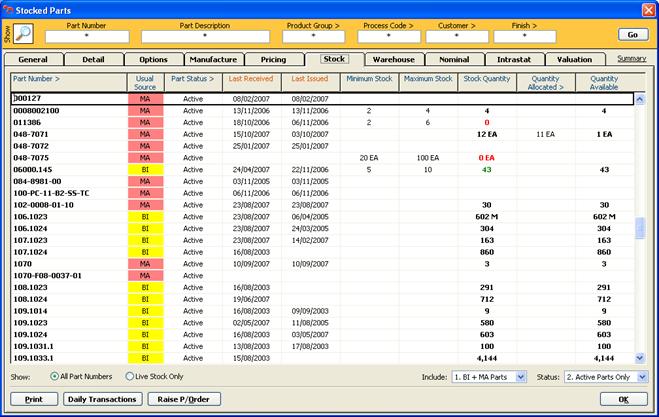Click the Part Number filter field

87,37
